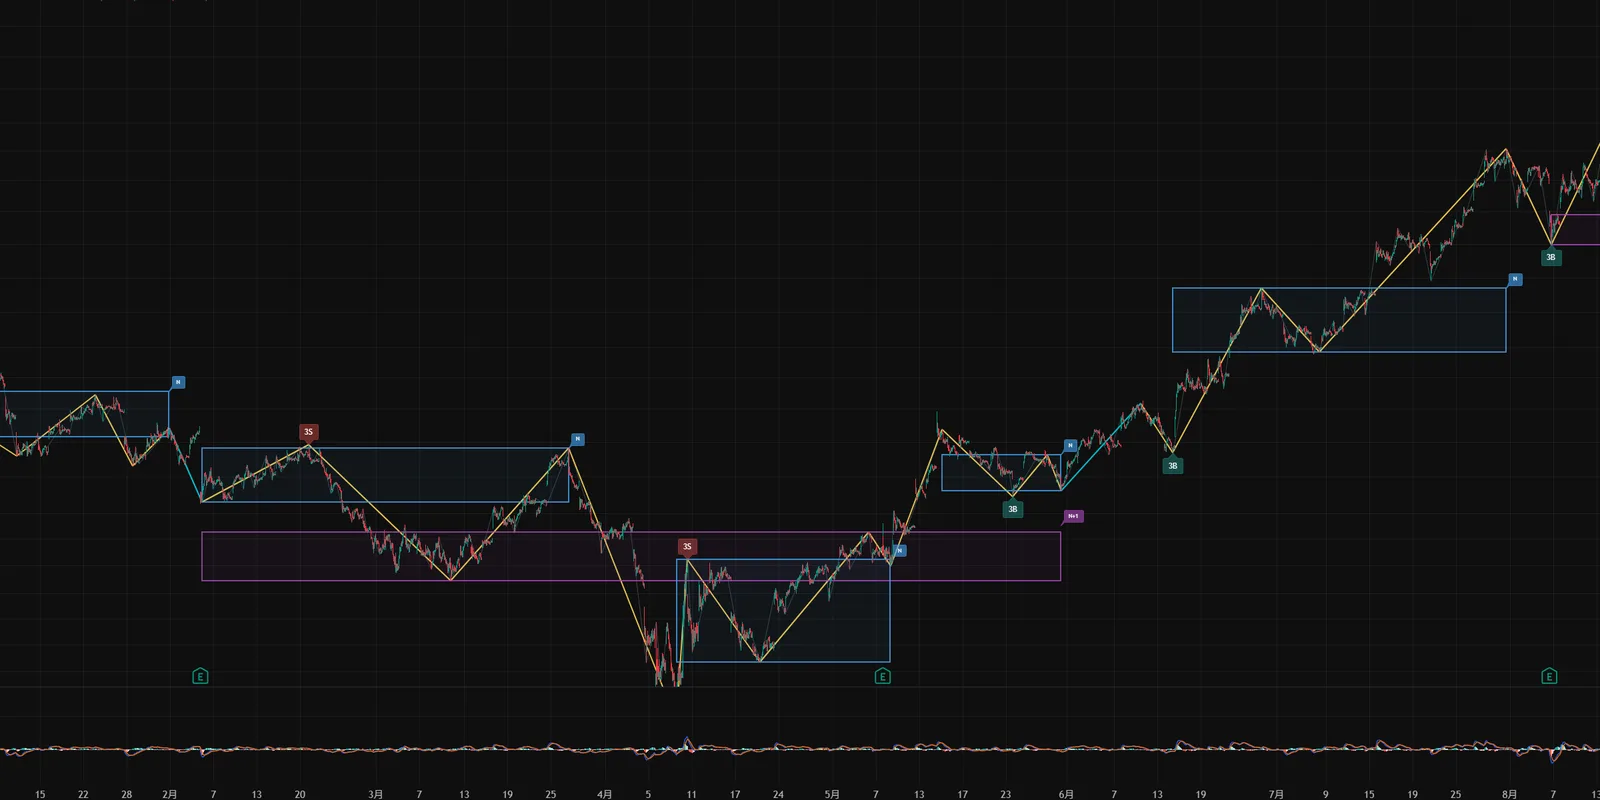The height and width of the screenshot is (800, 1600).
Task: Click the blue N label on the early June box
Action: pyautogui.click(x=1070, y=445)
